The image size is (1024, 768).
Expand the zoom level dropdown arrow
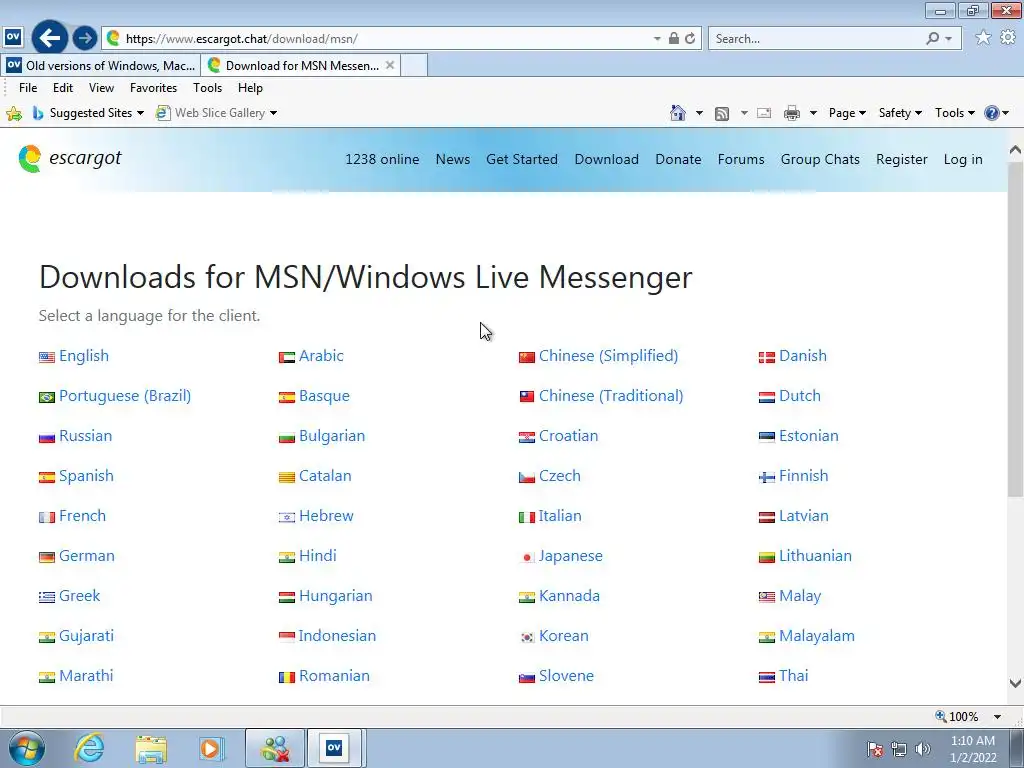click(x=997, y=716)
